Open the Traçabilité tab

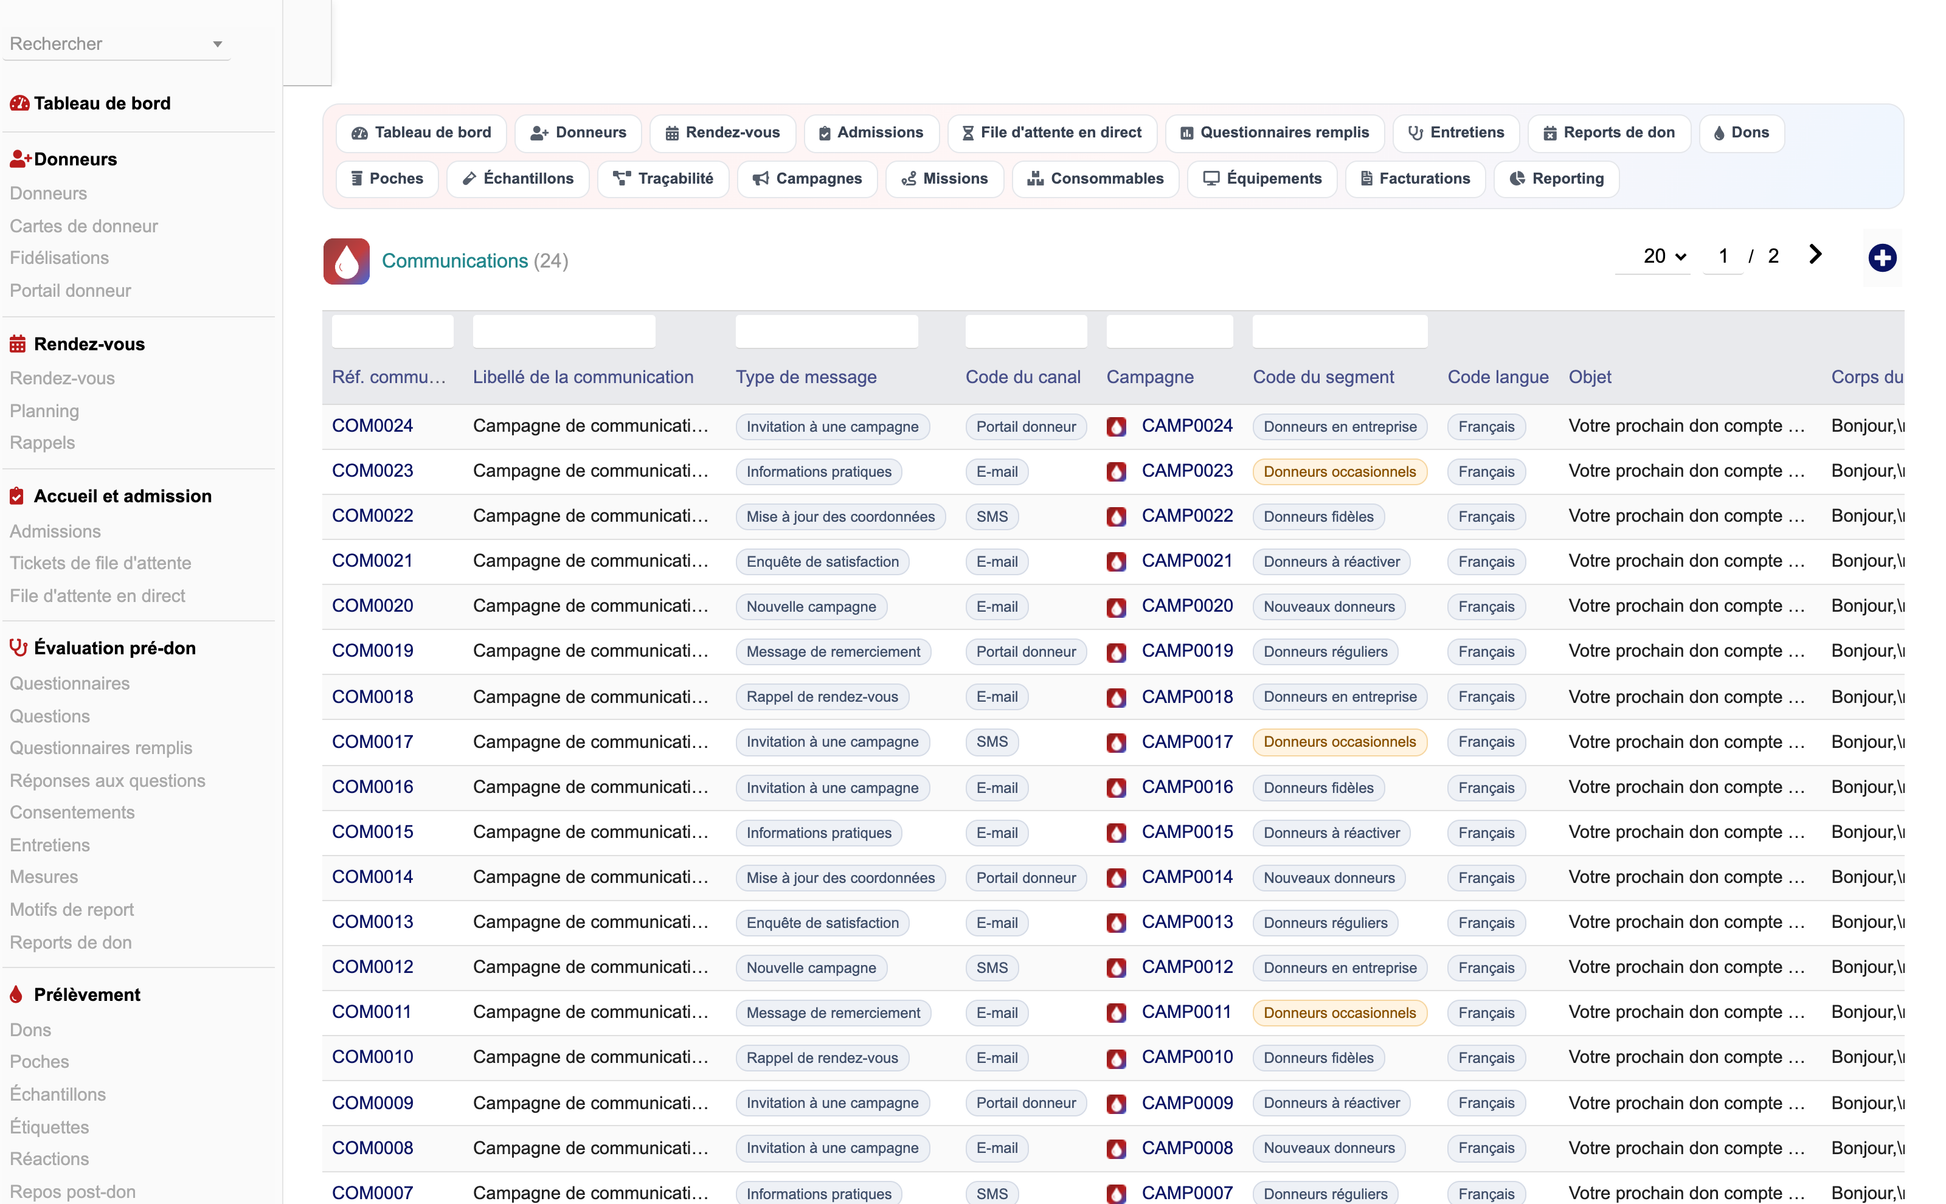click(x=663, y=179)
